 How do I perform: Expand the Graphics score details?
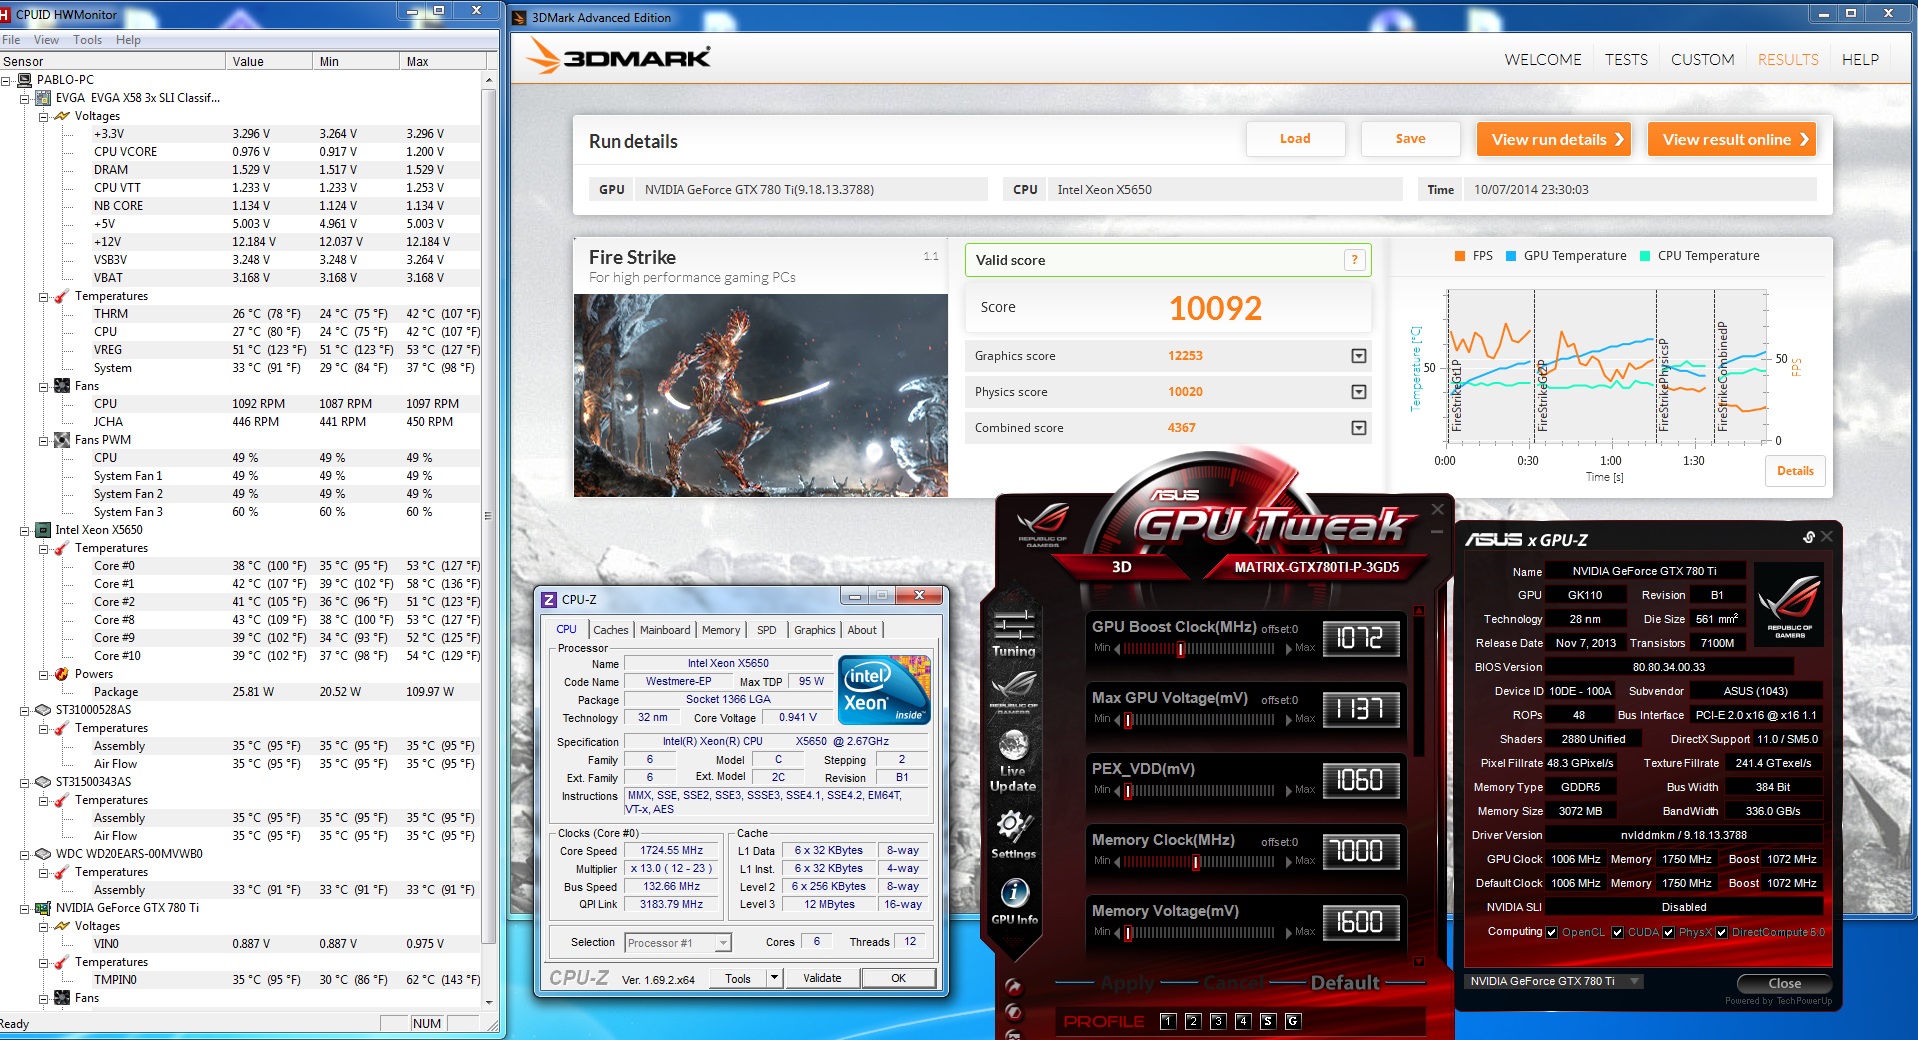coord(1358,356)
